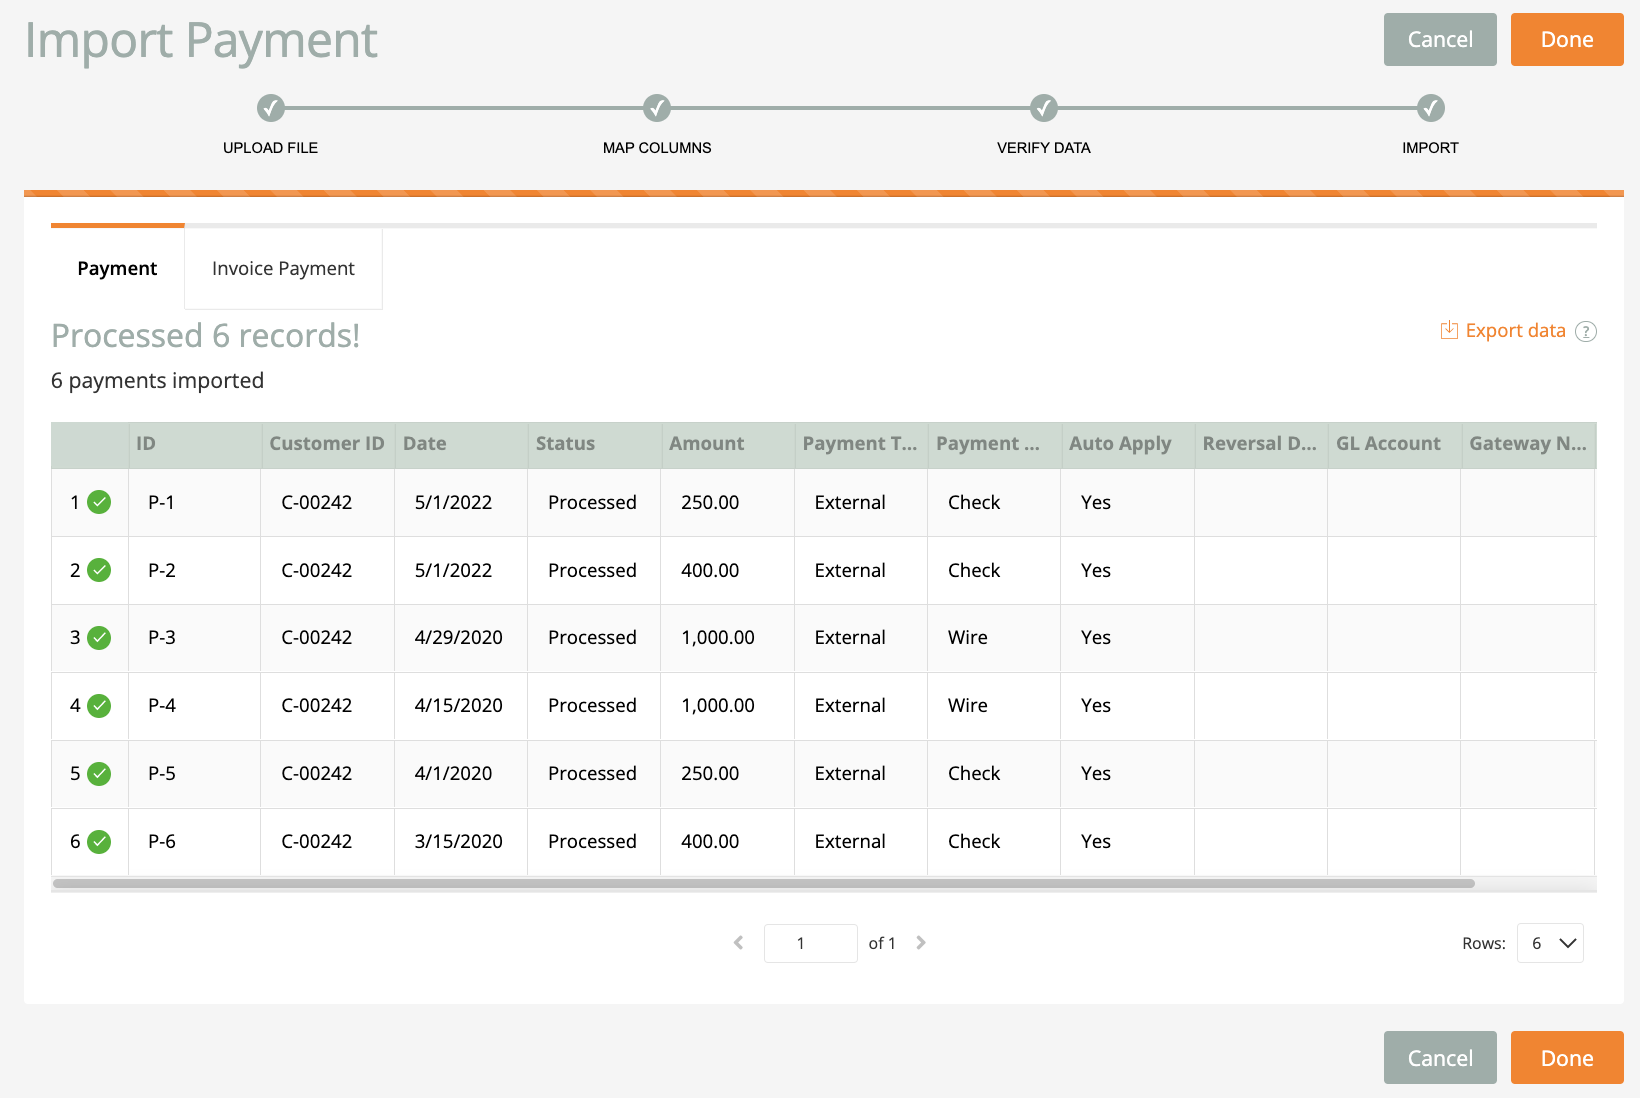1640x1098 pixels.
Task: Click the 4/1/2020 date cell
Action: point(461,774)
